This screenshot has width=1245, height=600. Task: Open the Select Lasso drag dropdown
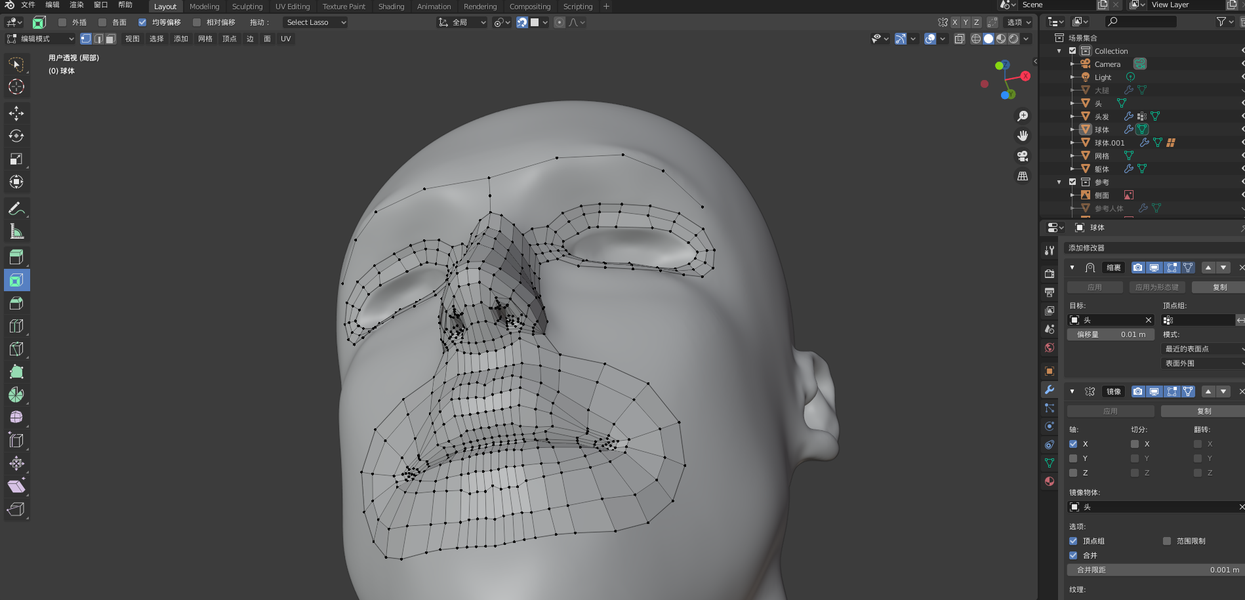pos(315,22)
